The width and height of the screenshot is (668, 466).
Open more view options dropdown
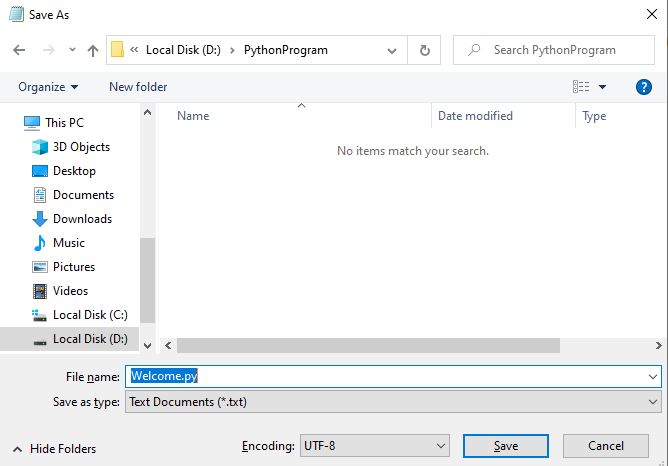pyautogui.click(x=602, y=87)
